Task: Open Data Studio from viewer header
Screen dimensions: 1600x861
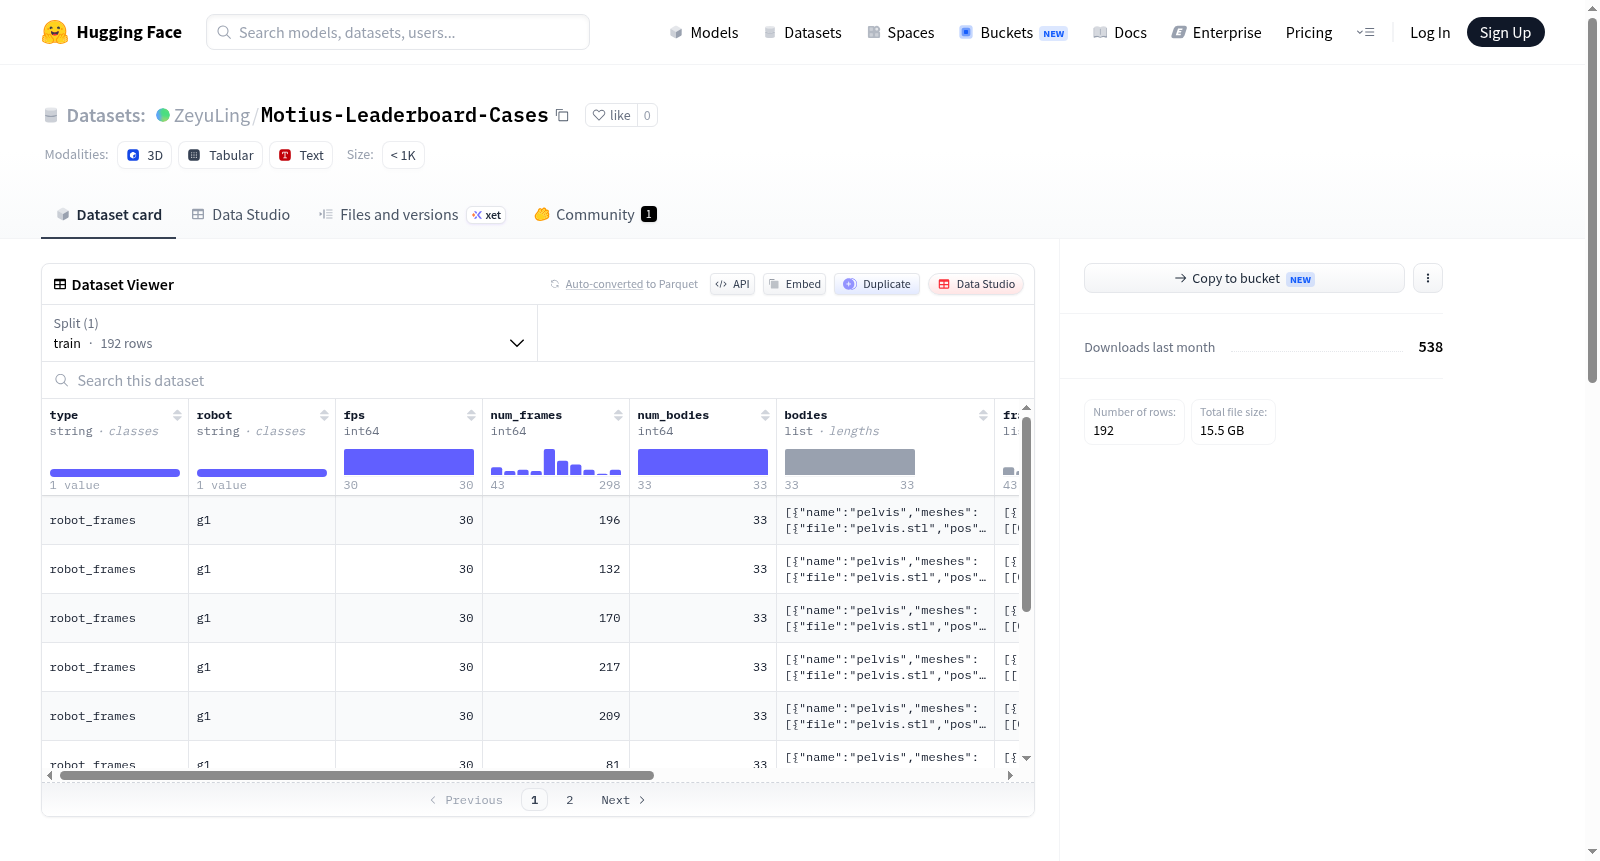Action: pos(976,284)
